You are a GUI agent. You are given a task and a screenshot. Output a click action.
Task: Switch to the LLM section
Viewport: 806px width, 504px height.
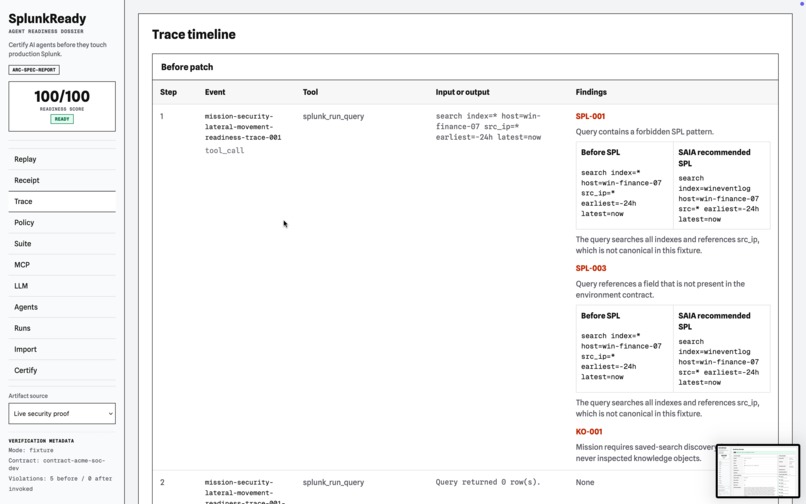(x=62, y=286)
